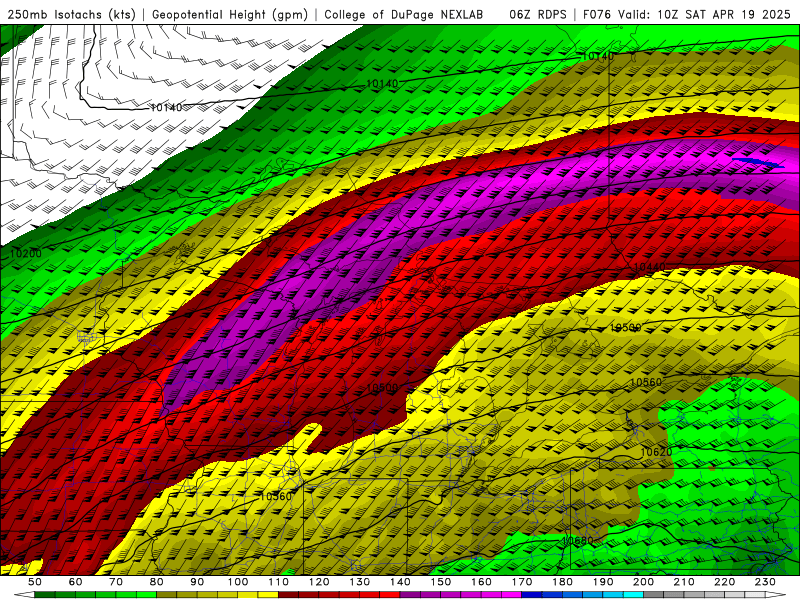800x600 pixels.
Task: Click the 80 value on the color scale
Action: pyautogui.click(x=157, y=582)
